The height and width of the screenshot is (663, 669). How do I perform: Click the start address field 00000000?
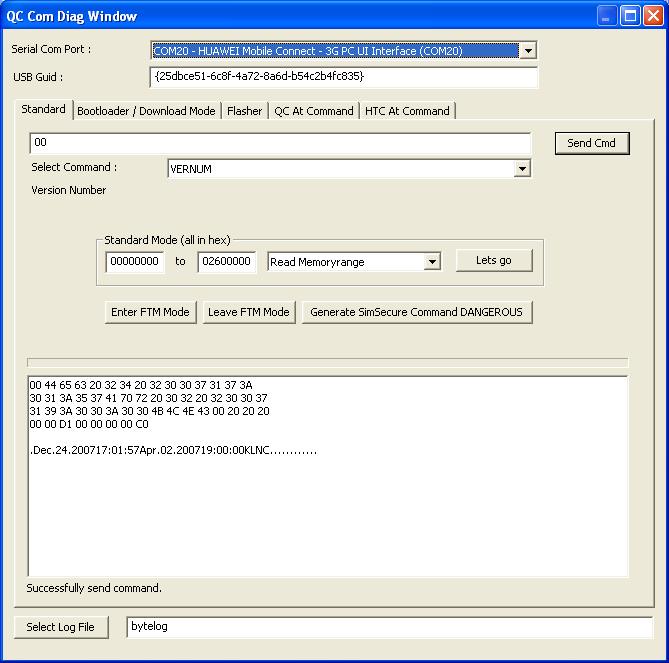[x=135, y=262]
